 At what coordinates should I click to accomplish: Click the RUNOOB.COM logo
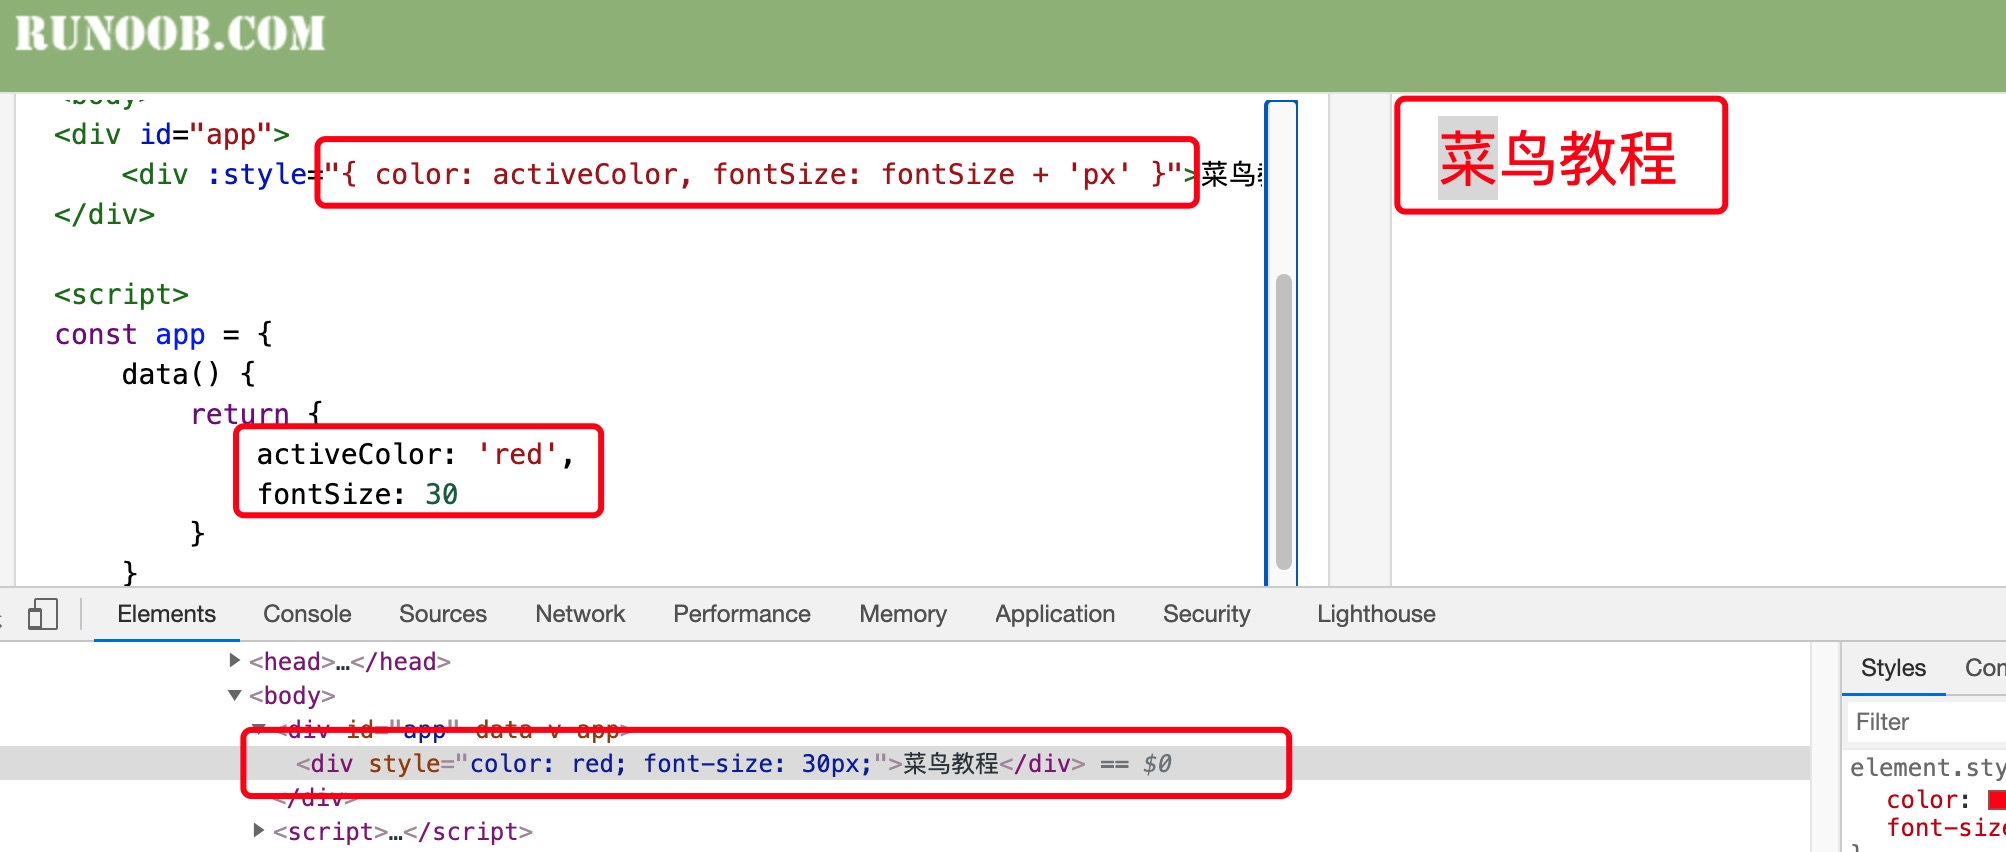click(170, 34)
